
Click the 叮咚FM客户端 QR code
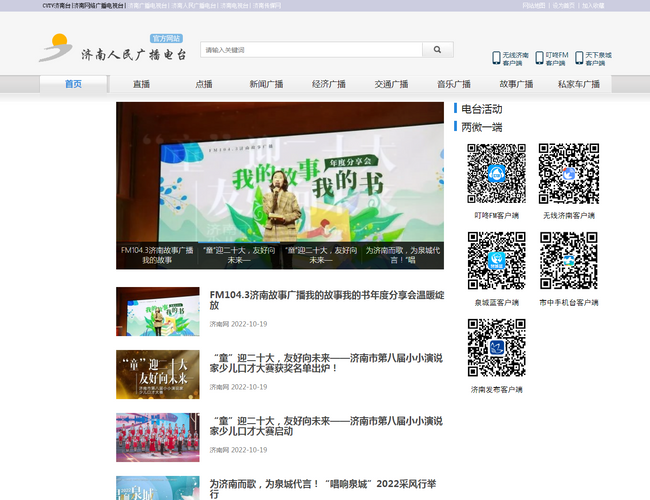point(496,173)
